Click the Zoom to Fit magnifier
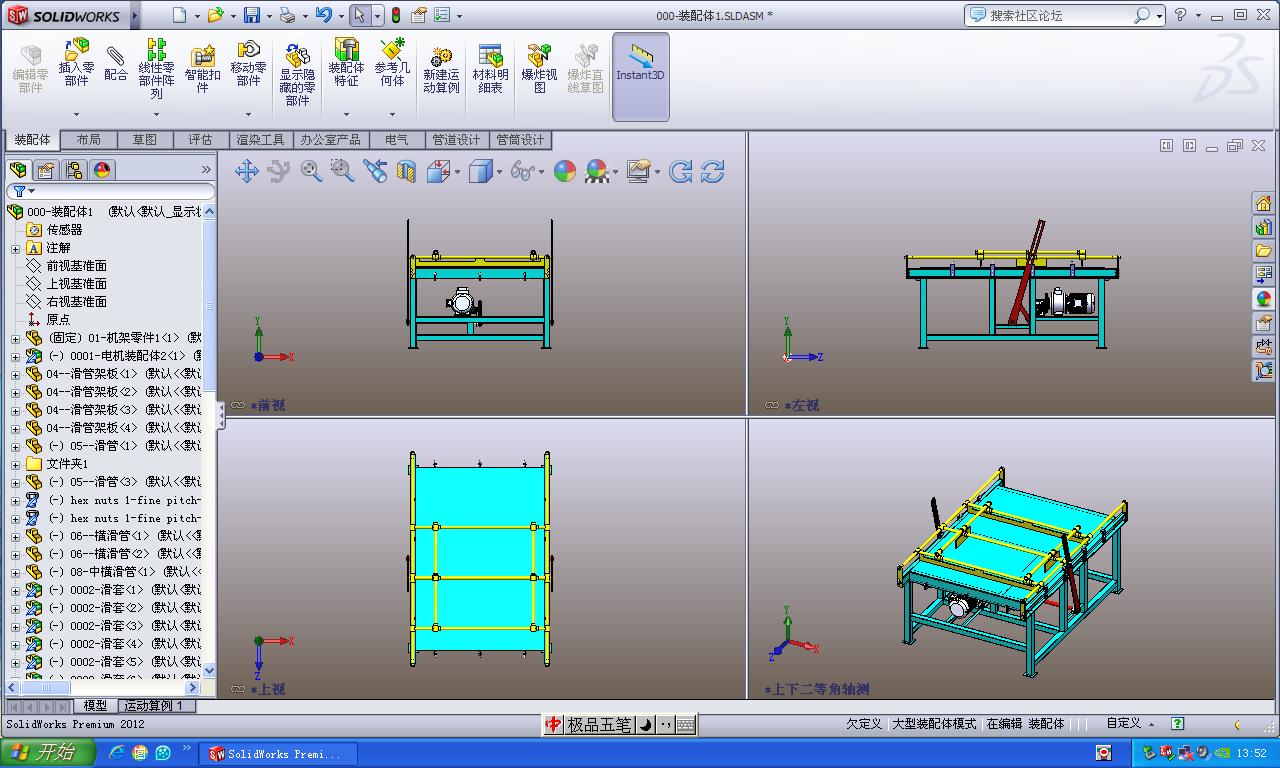Viewport: 1280px width, 768px height. pyautogui.click(x=311, y=171)
